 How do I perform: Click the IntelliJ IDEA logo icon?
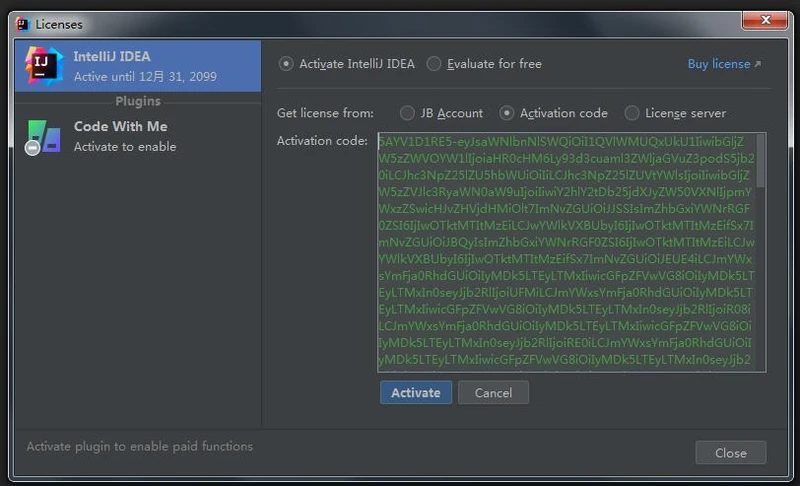click(42, 66)
